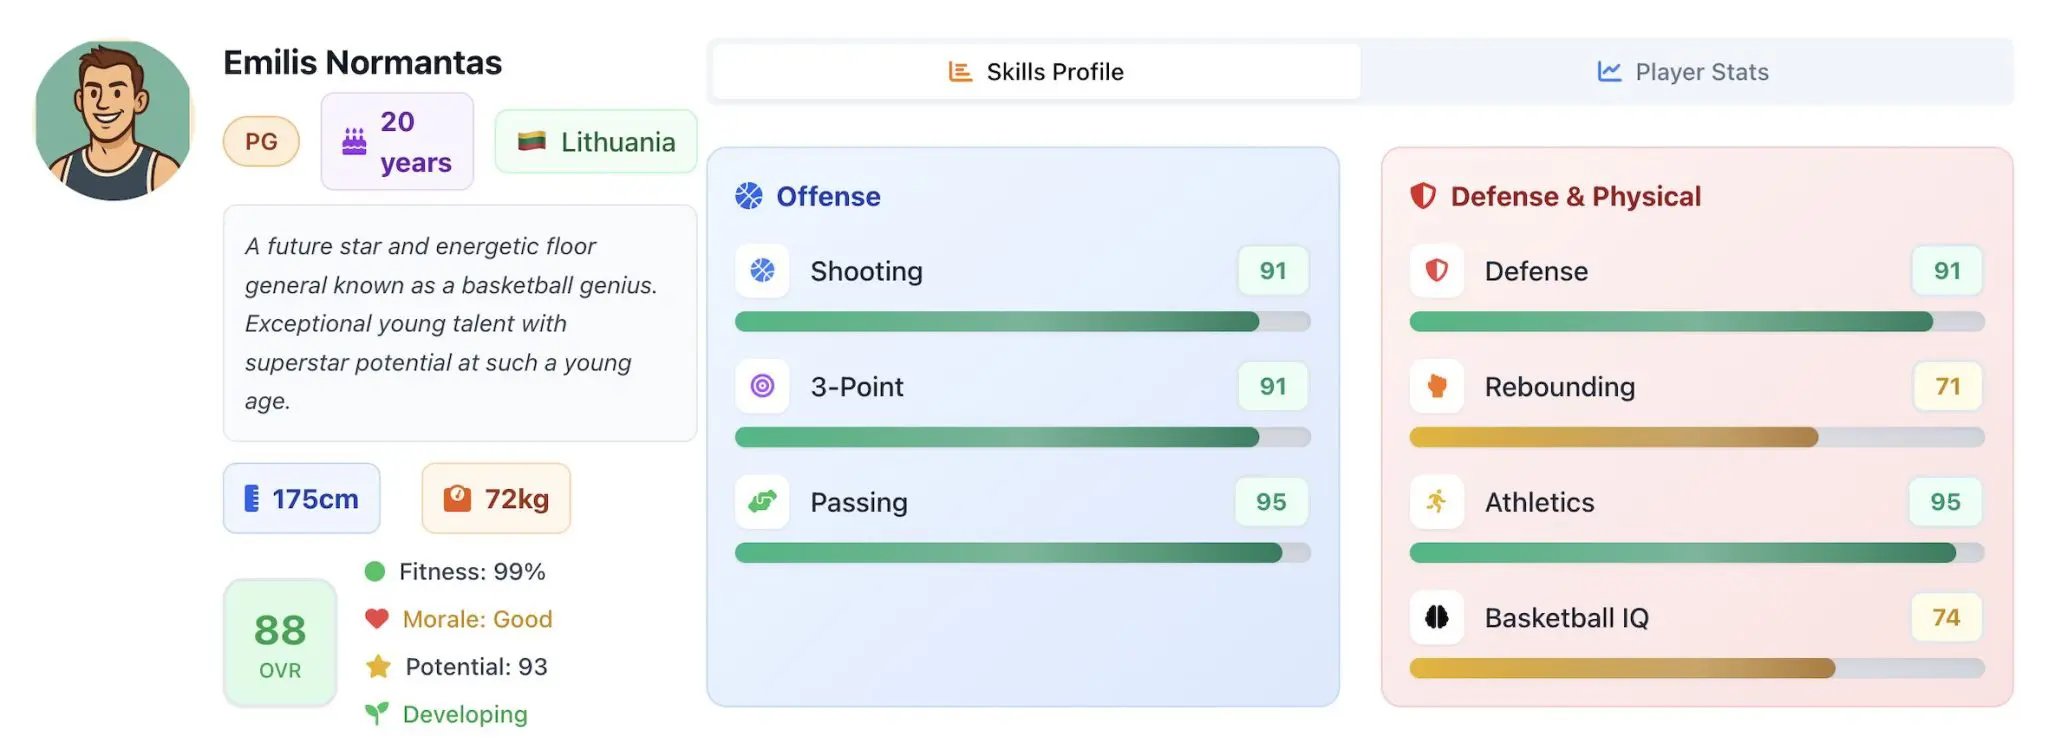Click the Rebounding hand icon
The height and width of the screenshot is (737, 2048).
pyautogui.click(x=1436, y=386)
